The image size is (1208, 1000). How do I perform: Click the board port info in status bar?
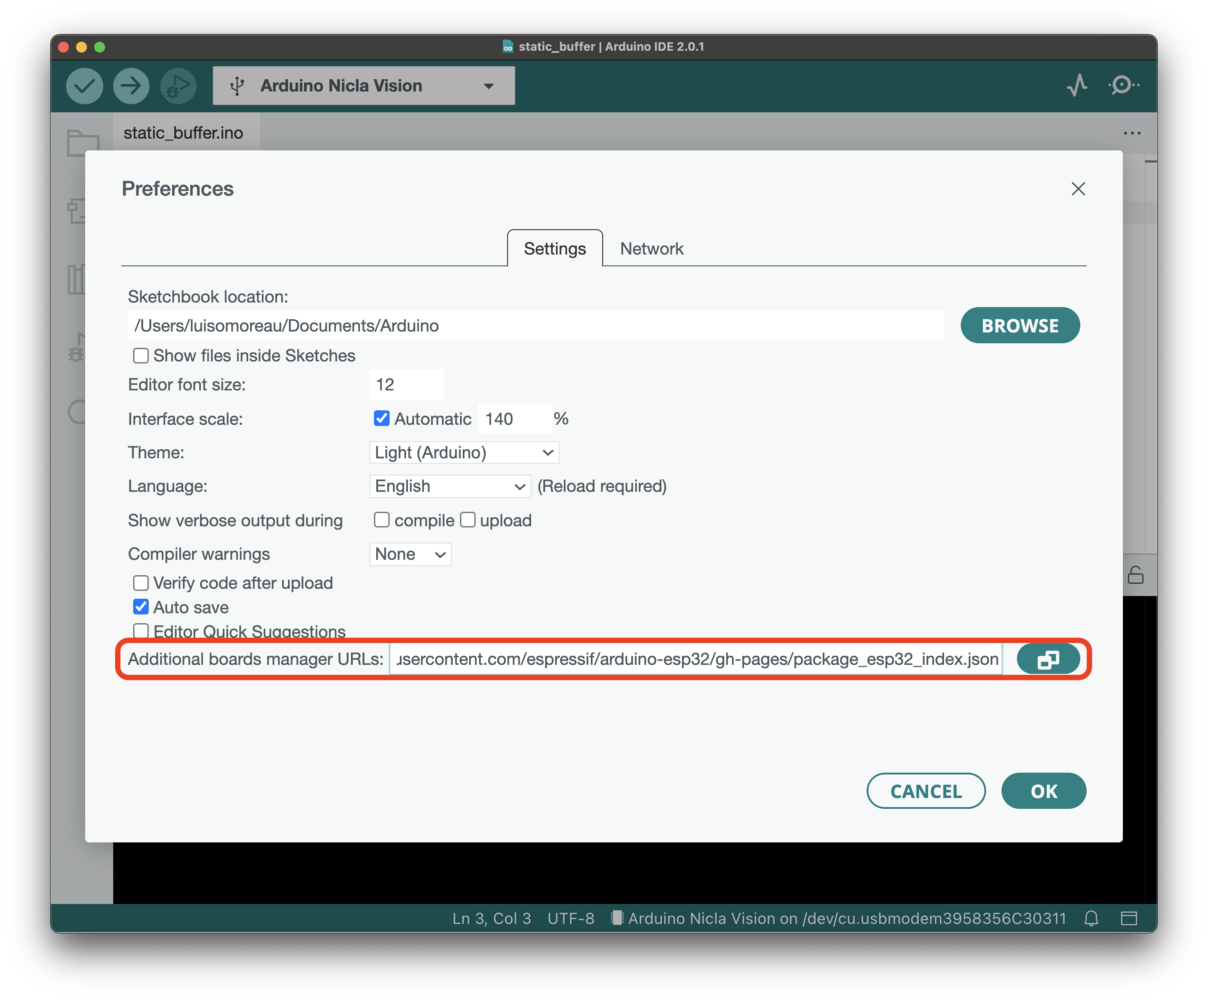838,918
